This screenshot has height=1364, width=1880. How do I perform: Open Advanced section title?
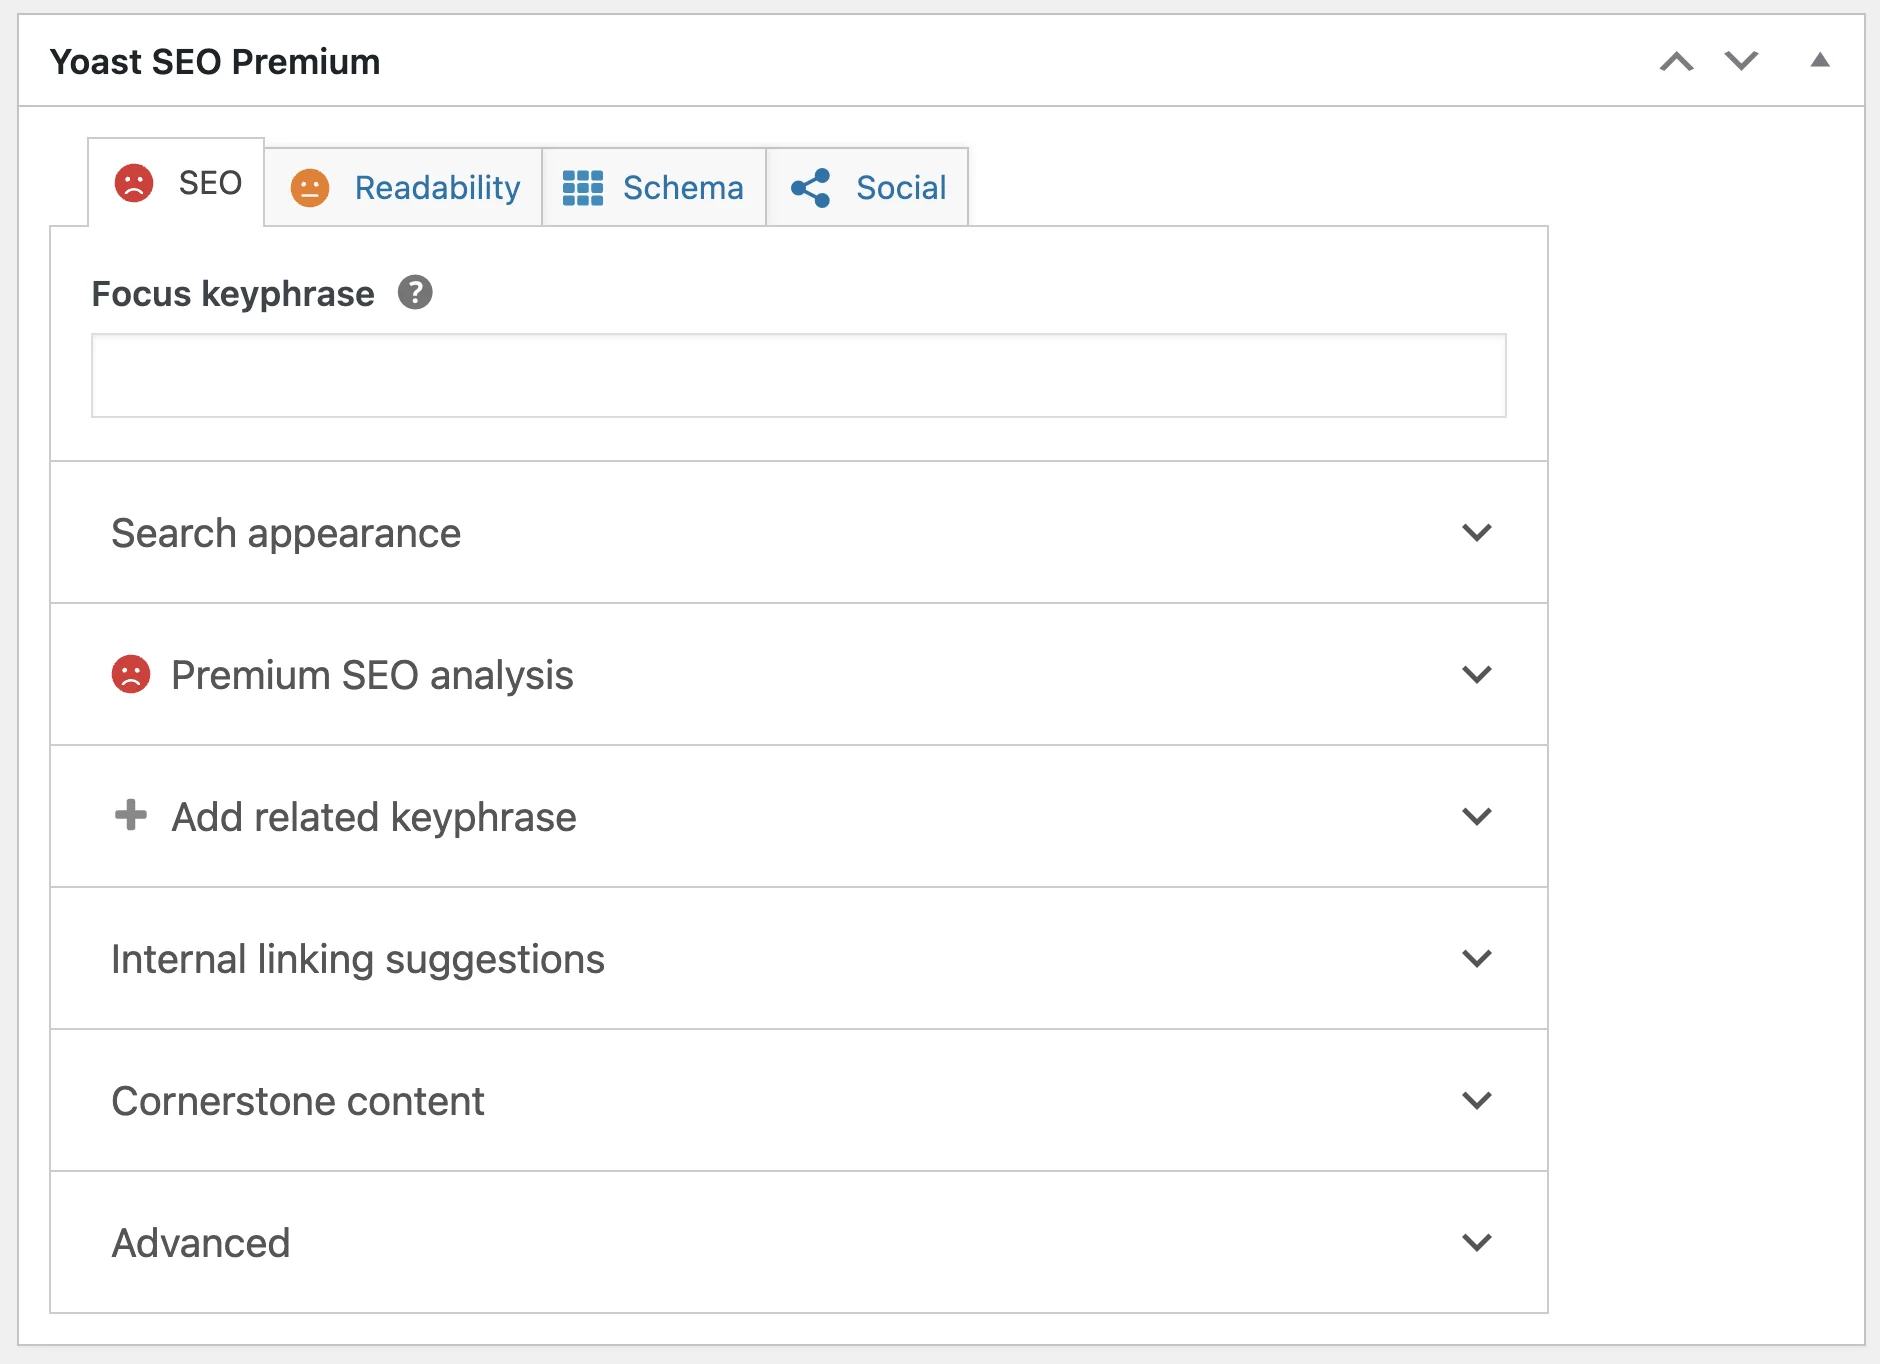coord(201,1243)
